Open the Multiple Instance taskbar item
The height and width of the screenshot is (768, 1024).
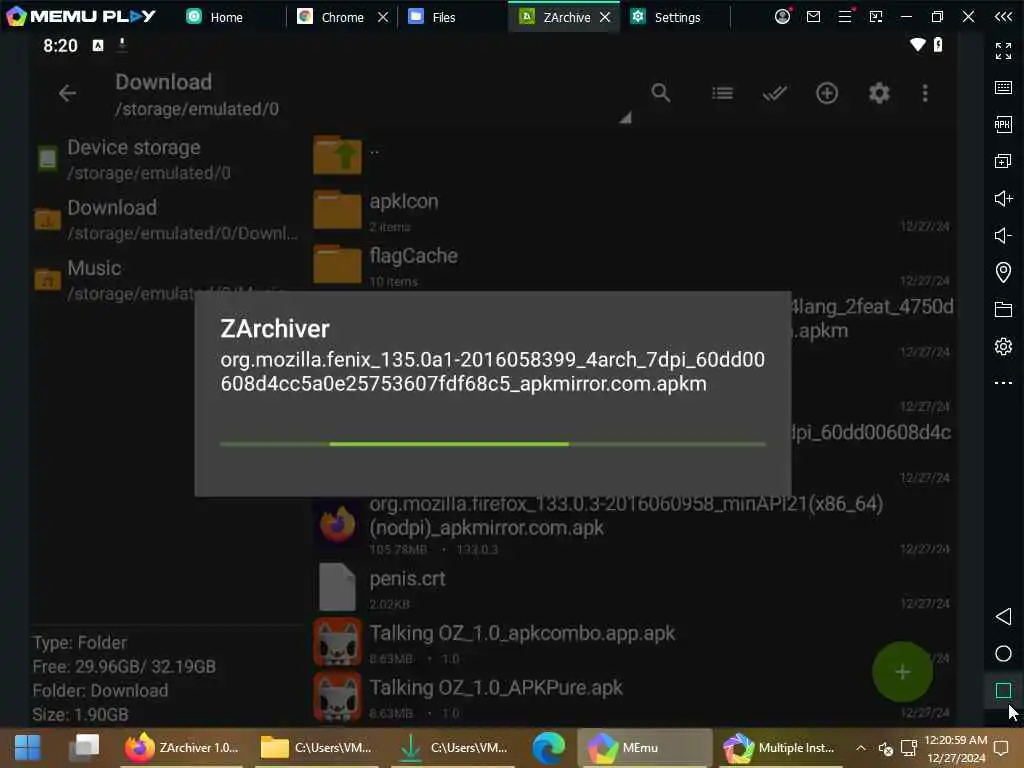pyautogui.click(x=779, y=748)
